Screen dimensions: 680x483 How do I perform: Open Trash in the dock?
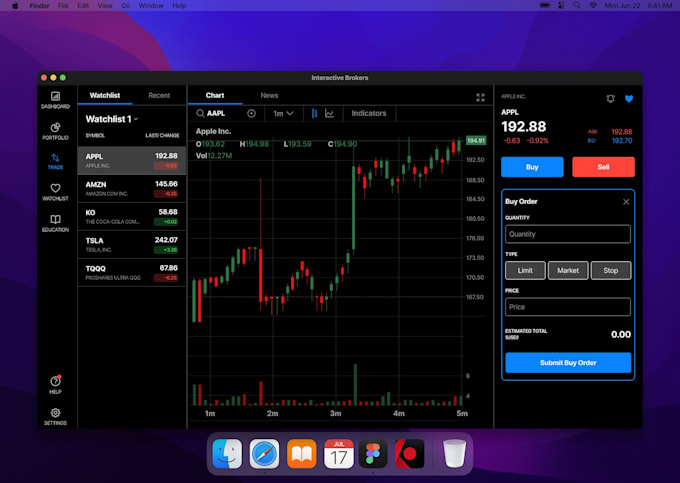point(454,454)
